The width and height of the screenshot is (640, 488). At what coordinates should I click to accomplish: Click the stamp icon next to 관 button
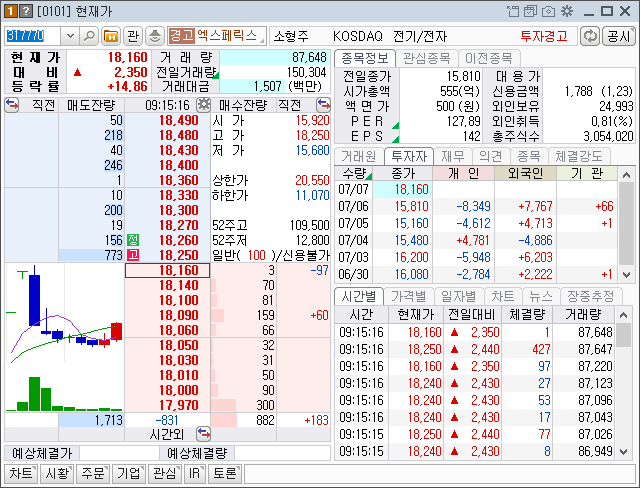[x=154, y=36]
